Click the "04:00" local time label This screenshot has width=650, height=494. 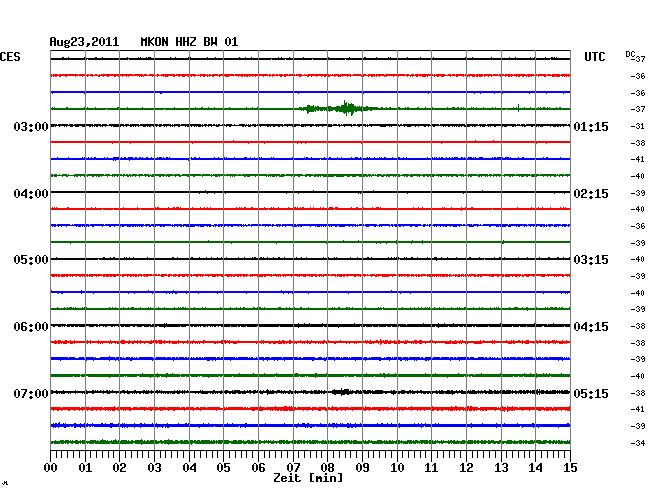(x=31, y=194)
